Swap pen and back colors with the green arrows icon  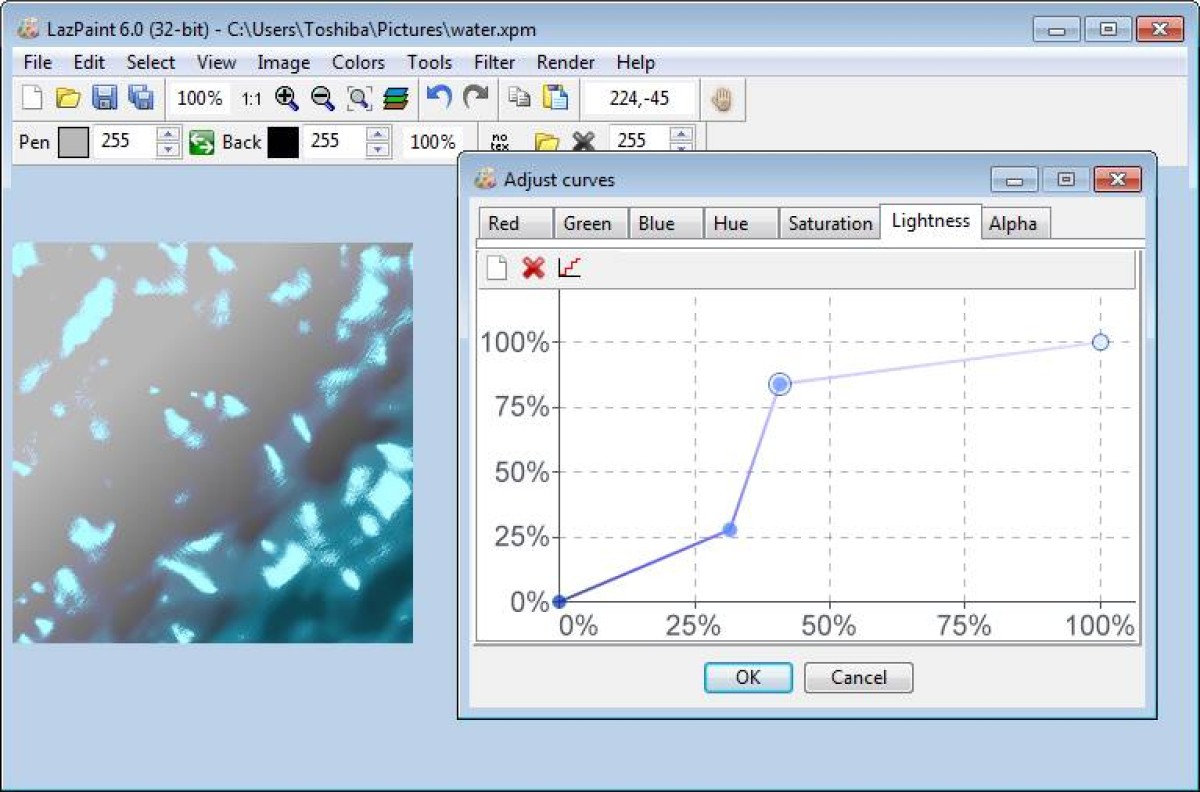click(x=202, y=142)
